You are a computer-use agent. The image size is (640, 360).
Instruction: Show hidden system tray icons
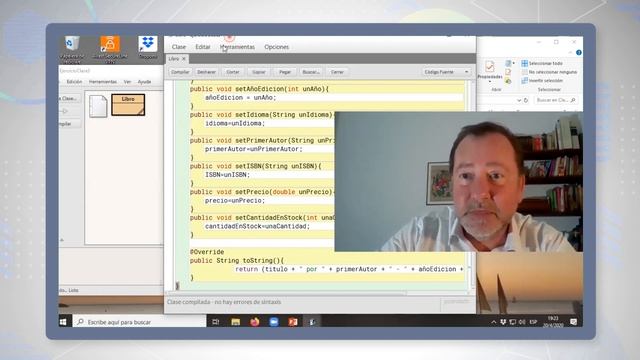tap(493, 322)
